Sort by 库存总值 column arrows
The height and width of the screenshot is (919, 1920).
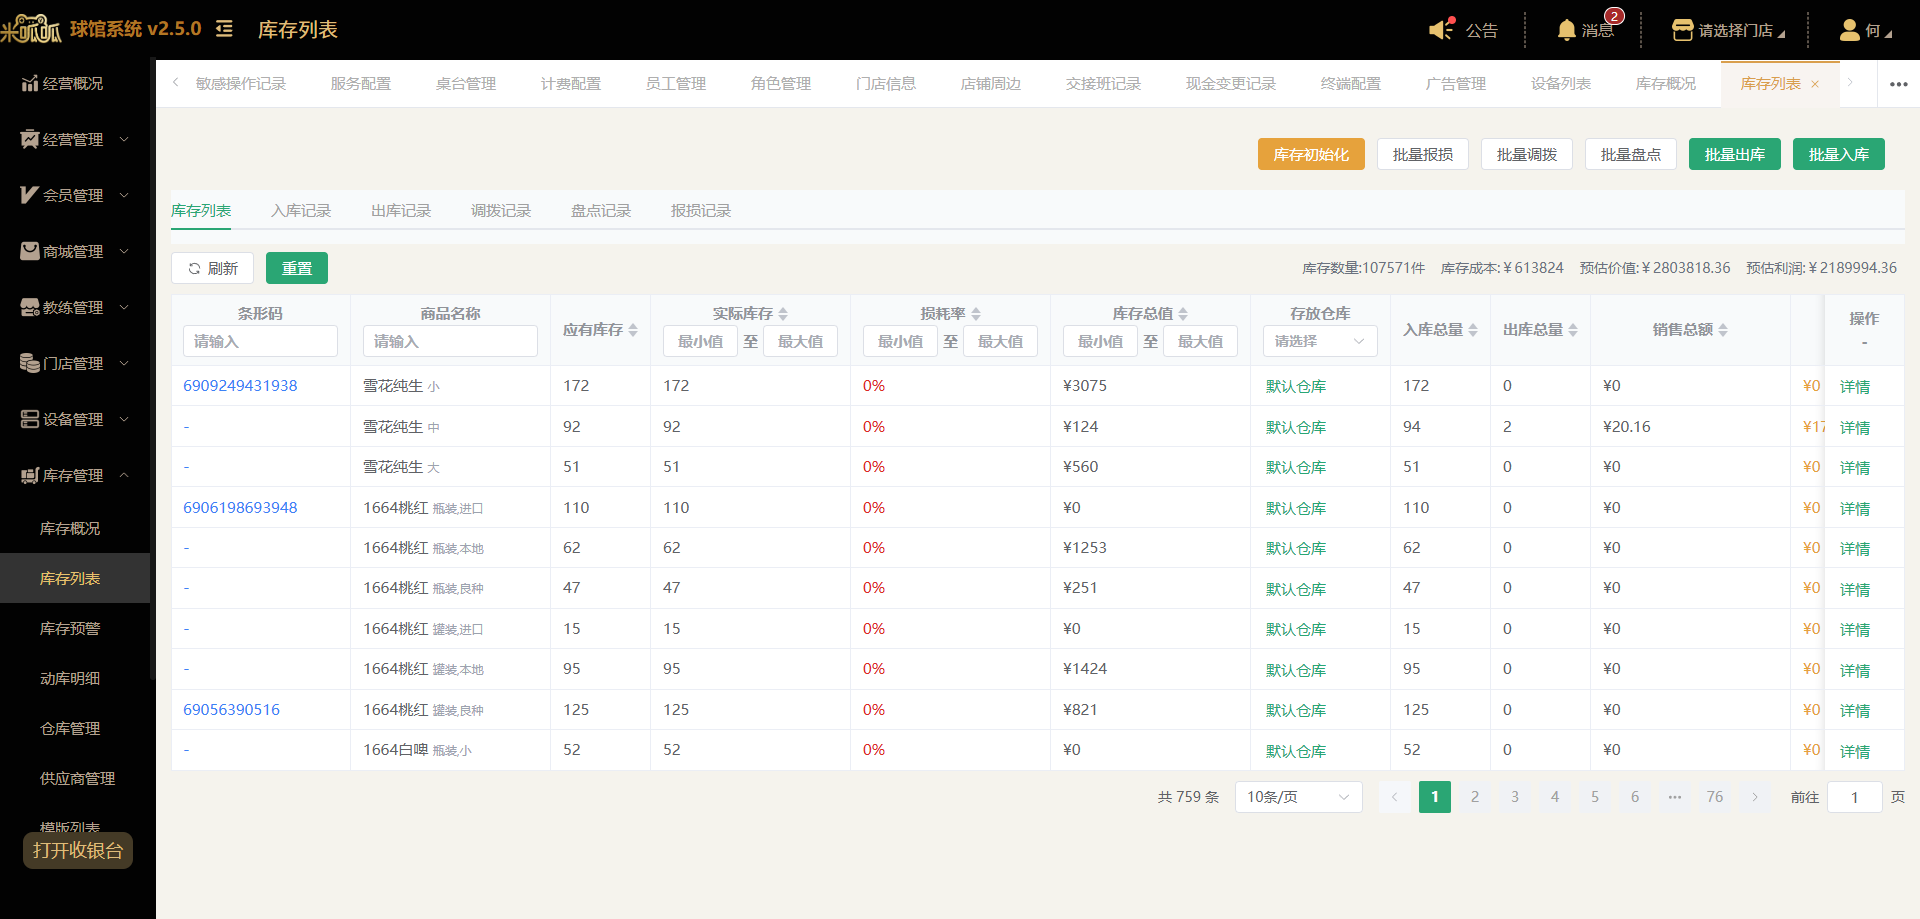coord(1183,313)
